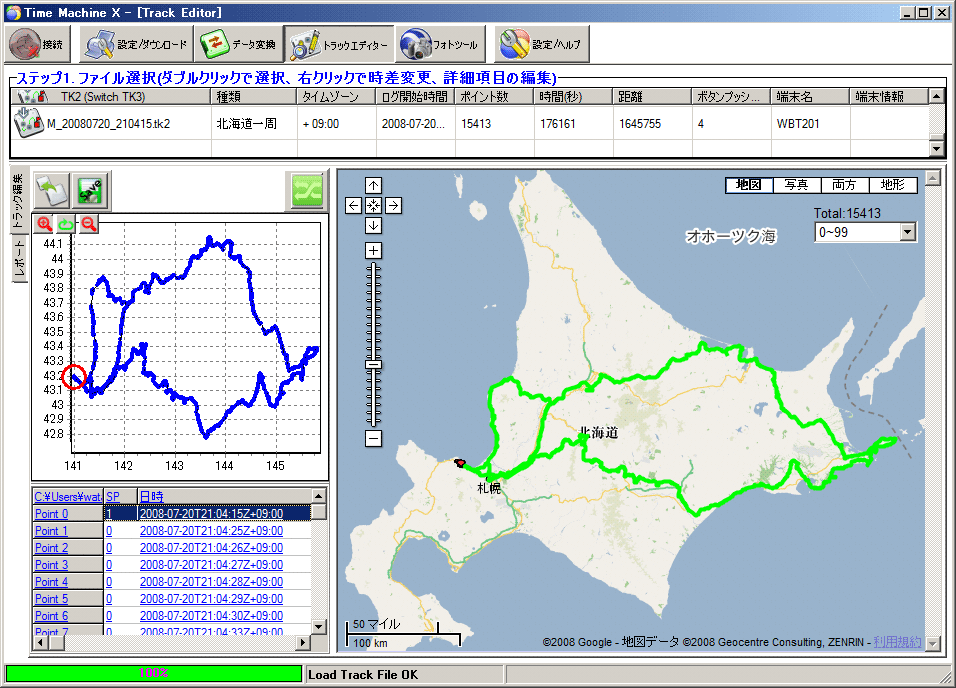Click the red start marker on map
Image resolution: width=956 pixels, height=688 pixels.
[x=460, y=464]
